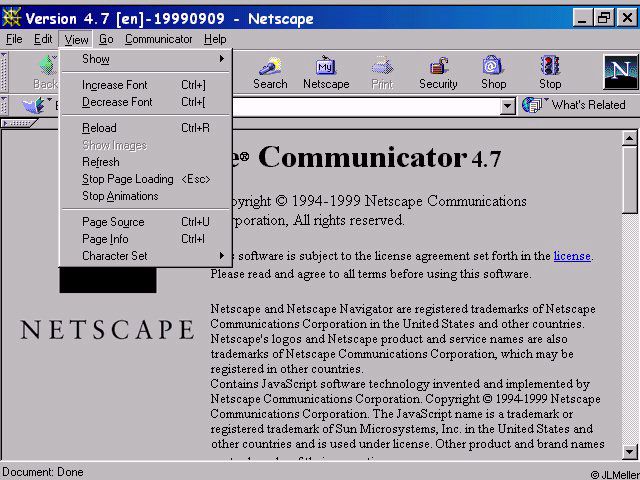Click the Search toolbar icon

pos(270,73)
